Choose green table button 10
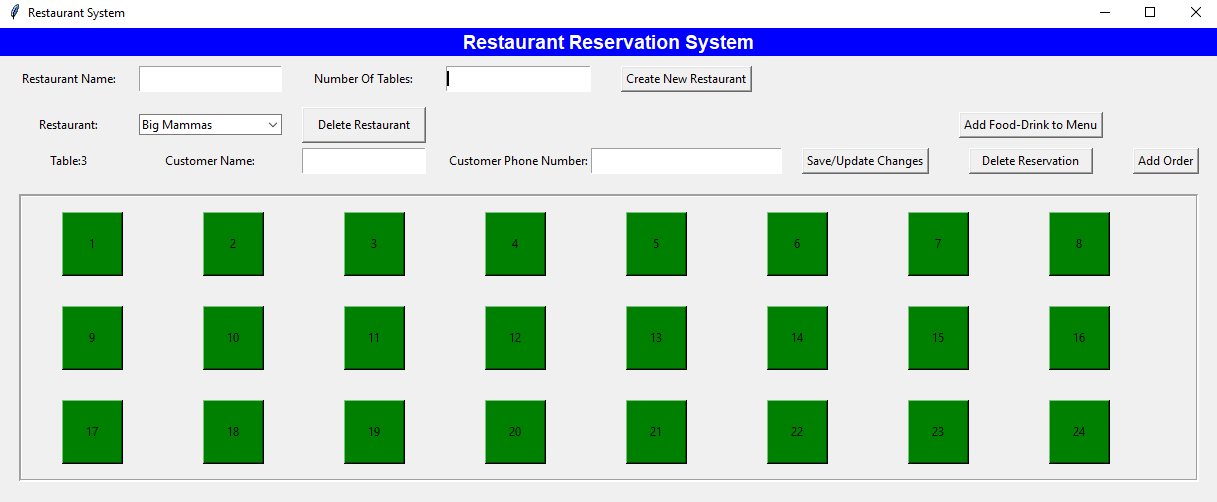 233,337
